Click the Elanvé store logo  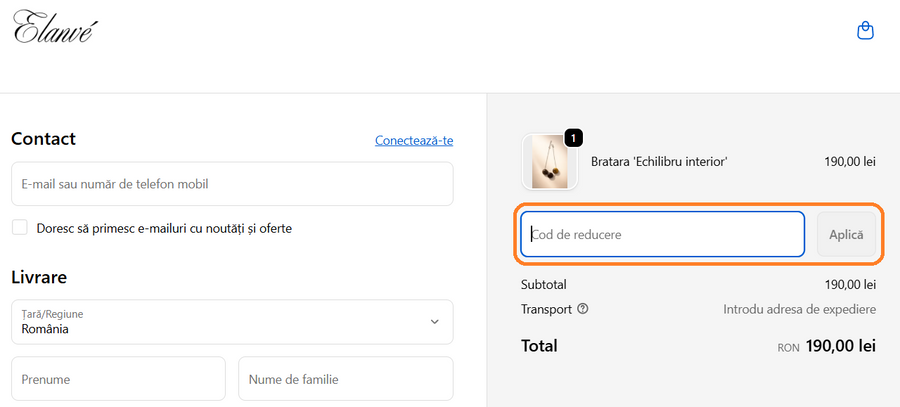coord(55,28)
